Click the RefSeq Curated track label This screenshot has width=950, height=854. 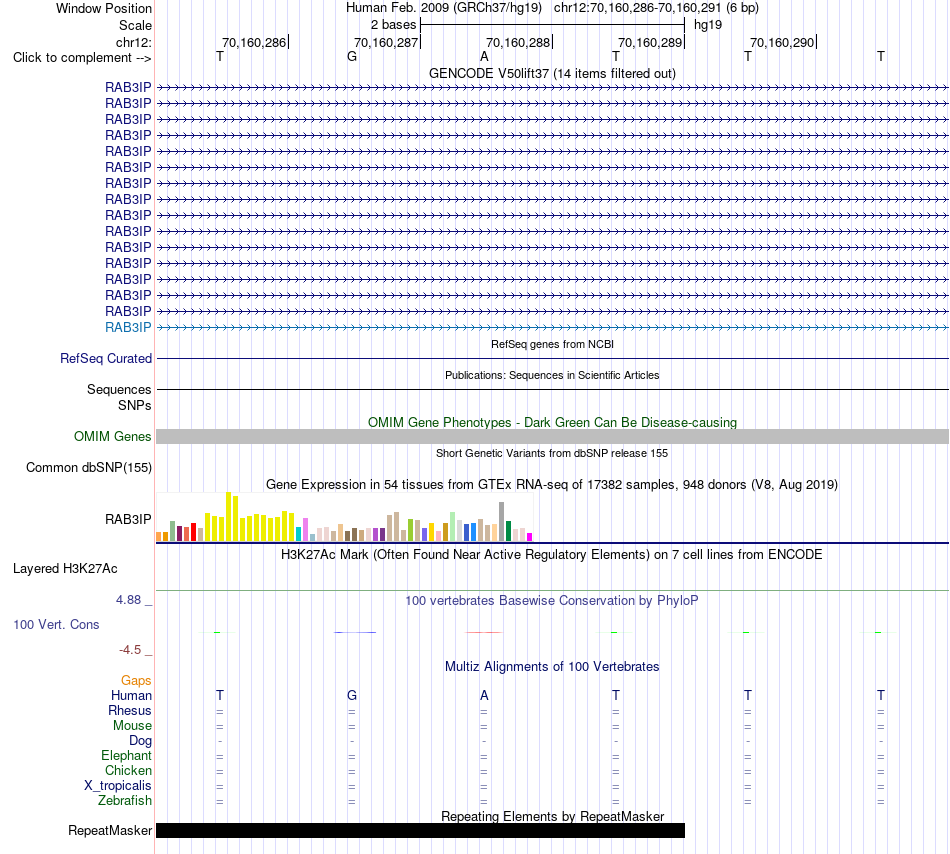tap(105, 359)
